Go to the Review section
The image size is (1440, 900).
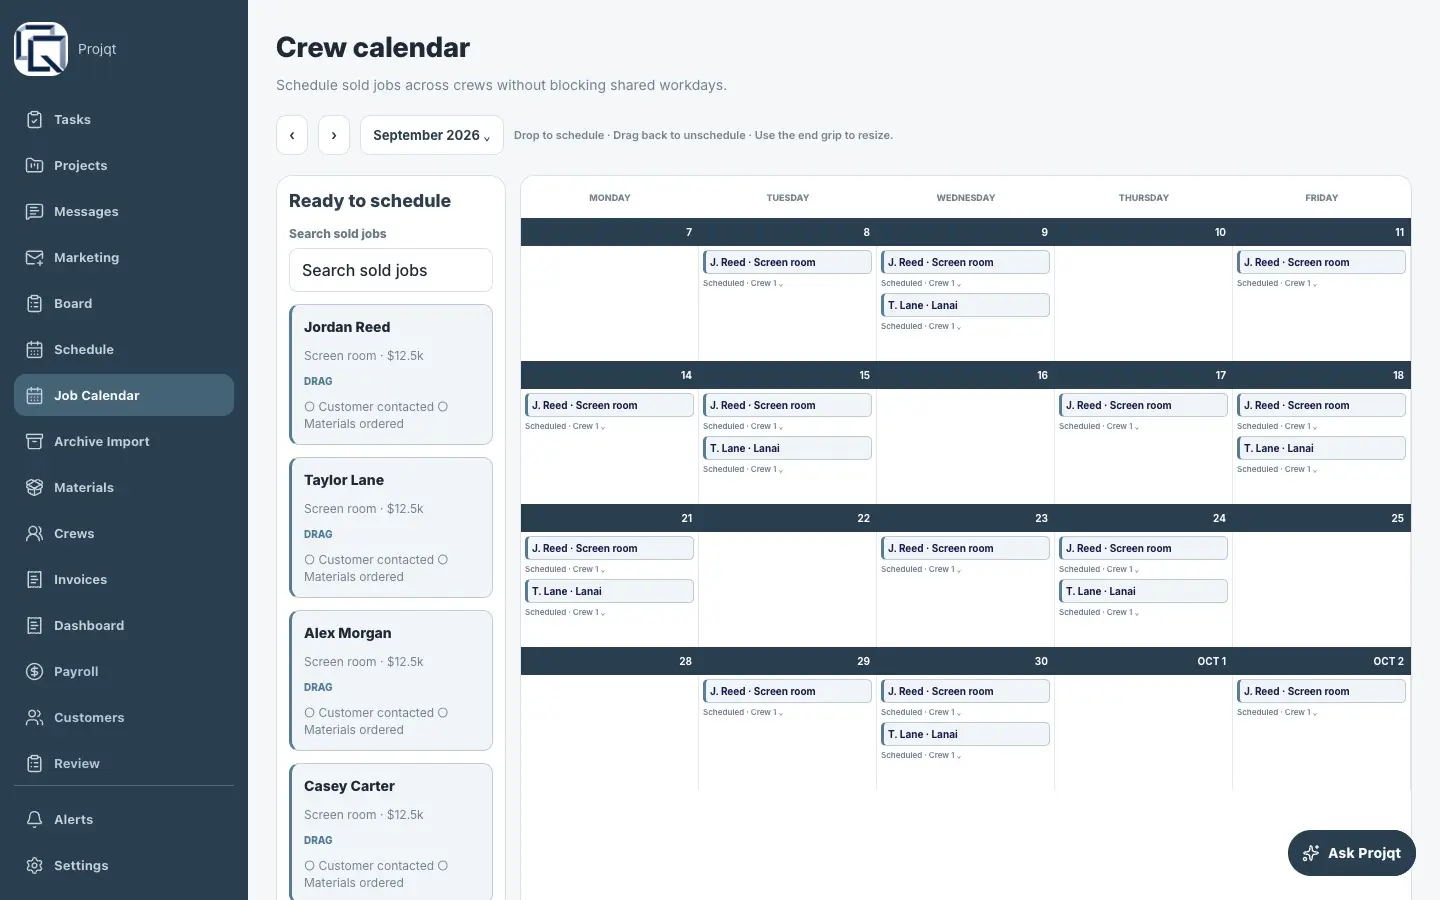(x=124, y=764)
